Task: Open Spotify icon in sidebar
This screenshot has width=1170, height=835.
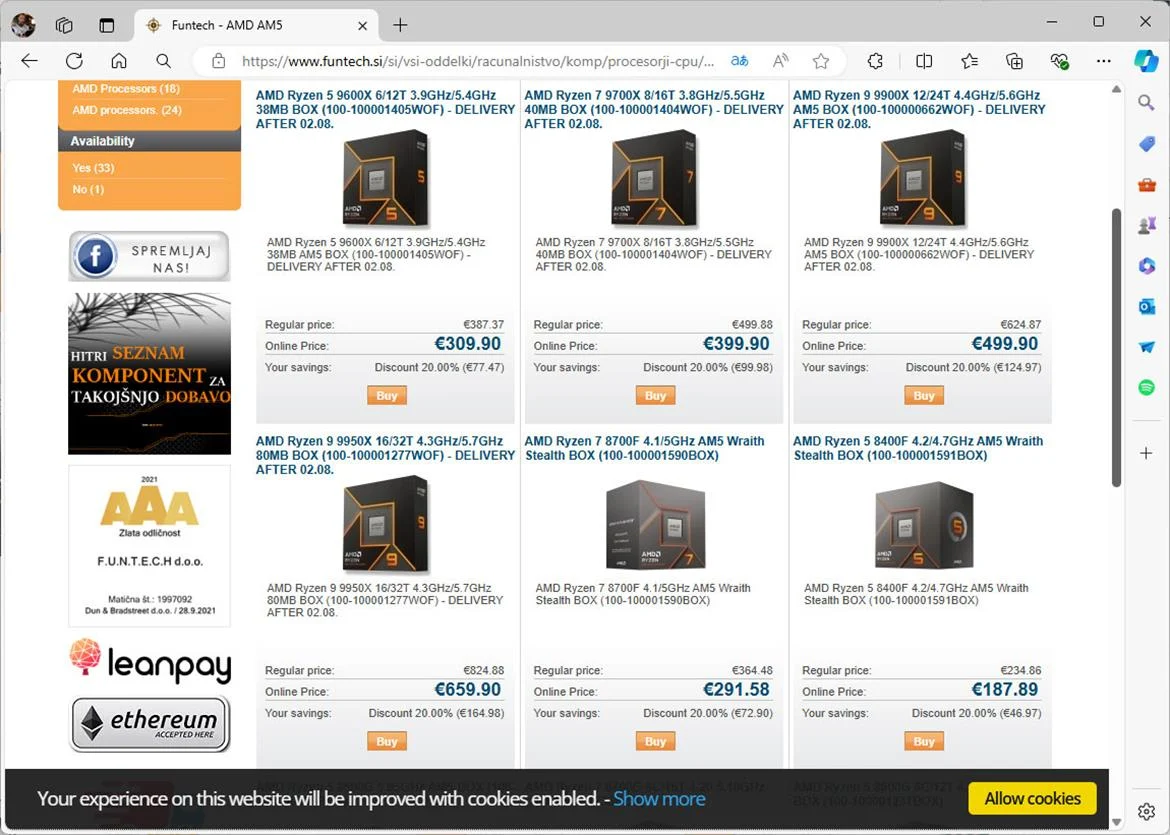Action: [x=1147, y=387]
